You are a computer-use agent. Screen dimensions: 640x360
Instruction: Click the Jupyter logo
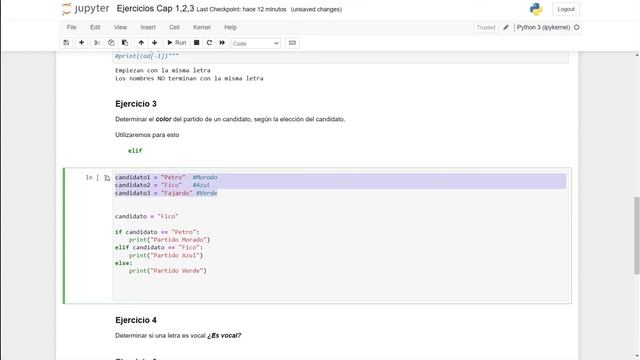pyautogui.click(x=86, y=9)
